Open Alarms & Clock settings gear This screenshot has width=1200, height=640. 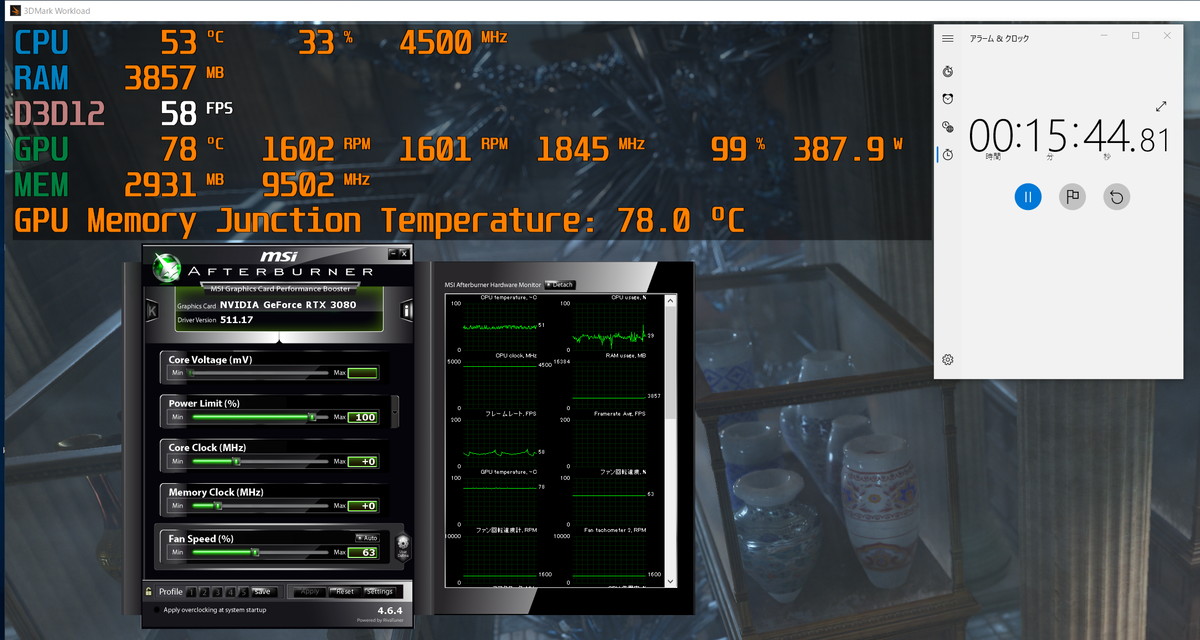click(948, 359)
